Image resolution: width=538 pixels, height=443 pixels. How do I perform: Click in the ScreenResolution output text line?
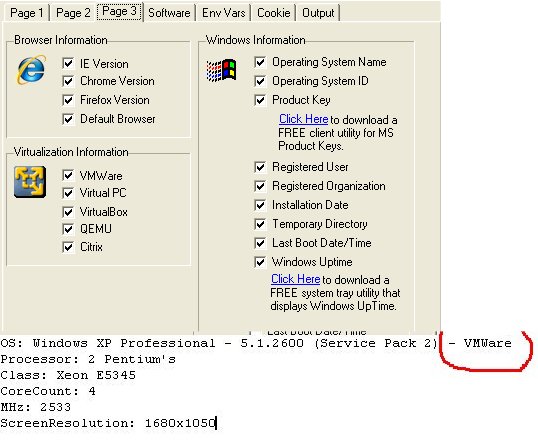(108, 423)
